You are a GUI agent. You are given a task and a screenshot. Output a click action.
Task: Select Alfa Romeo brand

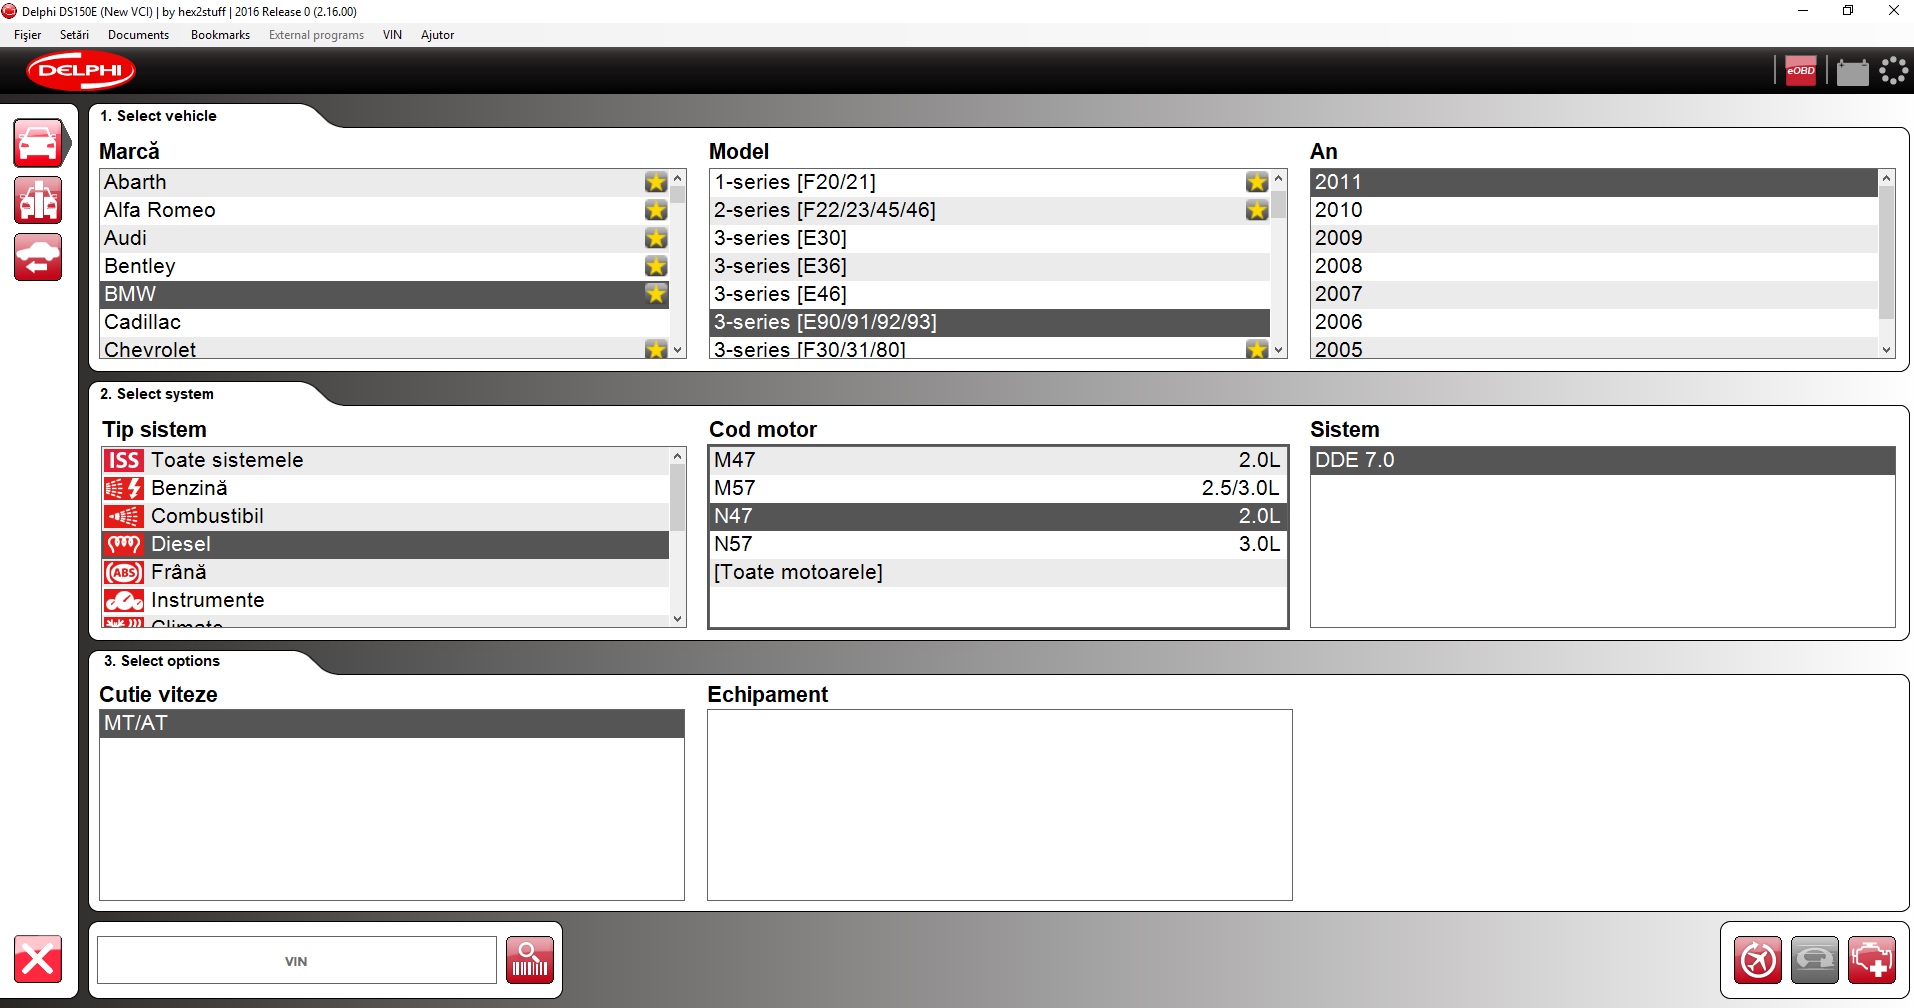point(385,210)
